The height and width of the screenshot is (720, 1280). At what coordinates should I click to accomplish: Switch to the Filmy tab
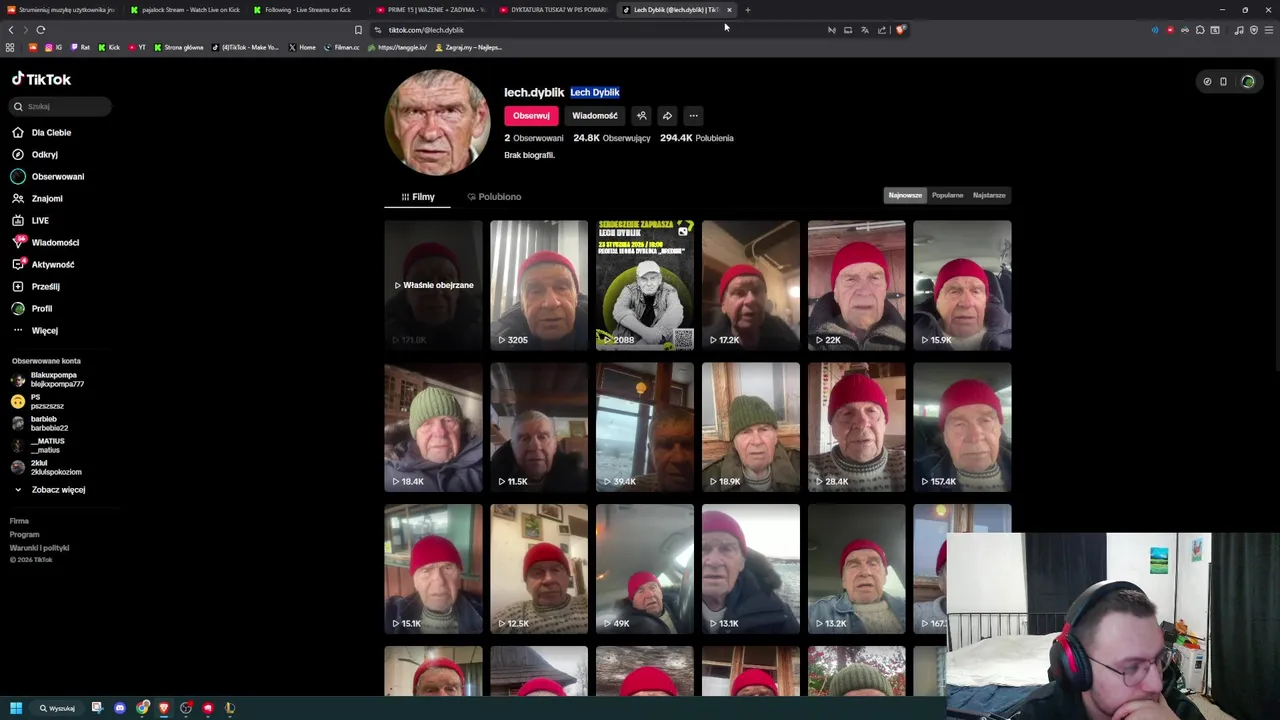point(418,196)
